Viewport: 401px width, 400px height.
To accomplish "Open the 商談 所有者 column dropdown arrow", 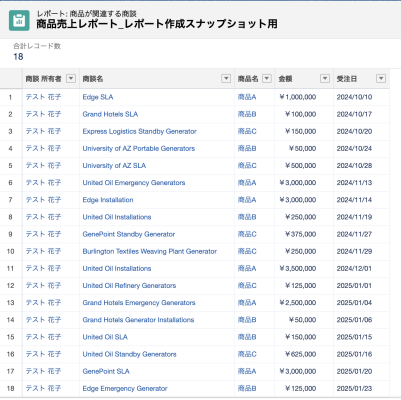I will point(71,79).
